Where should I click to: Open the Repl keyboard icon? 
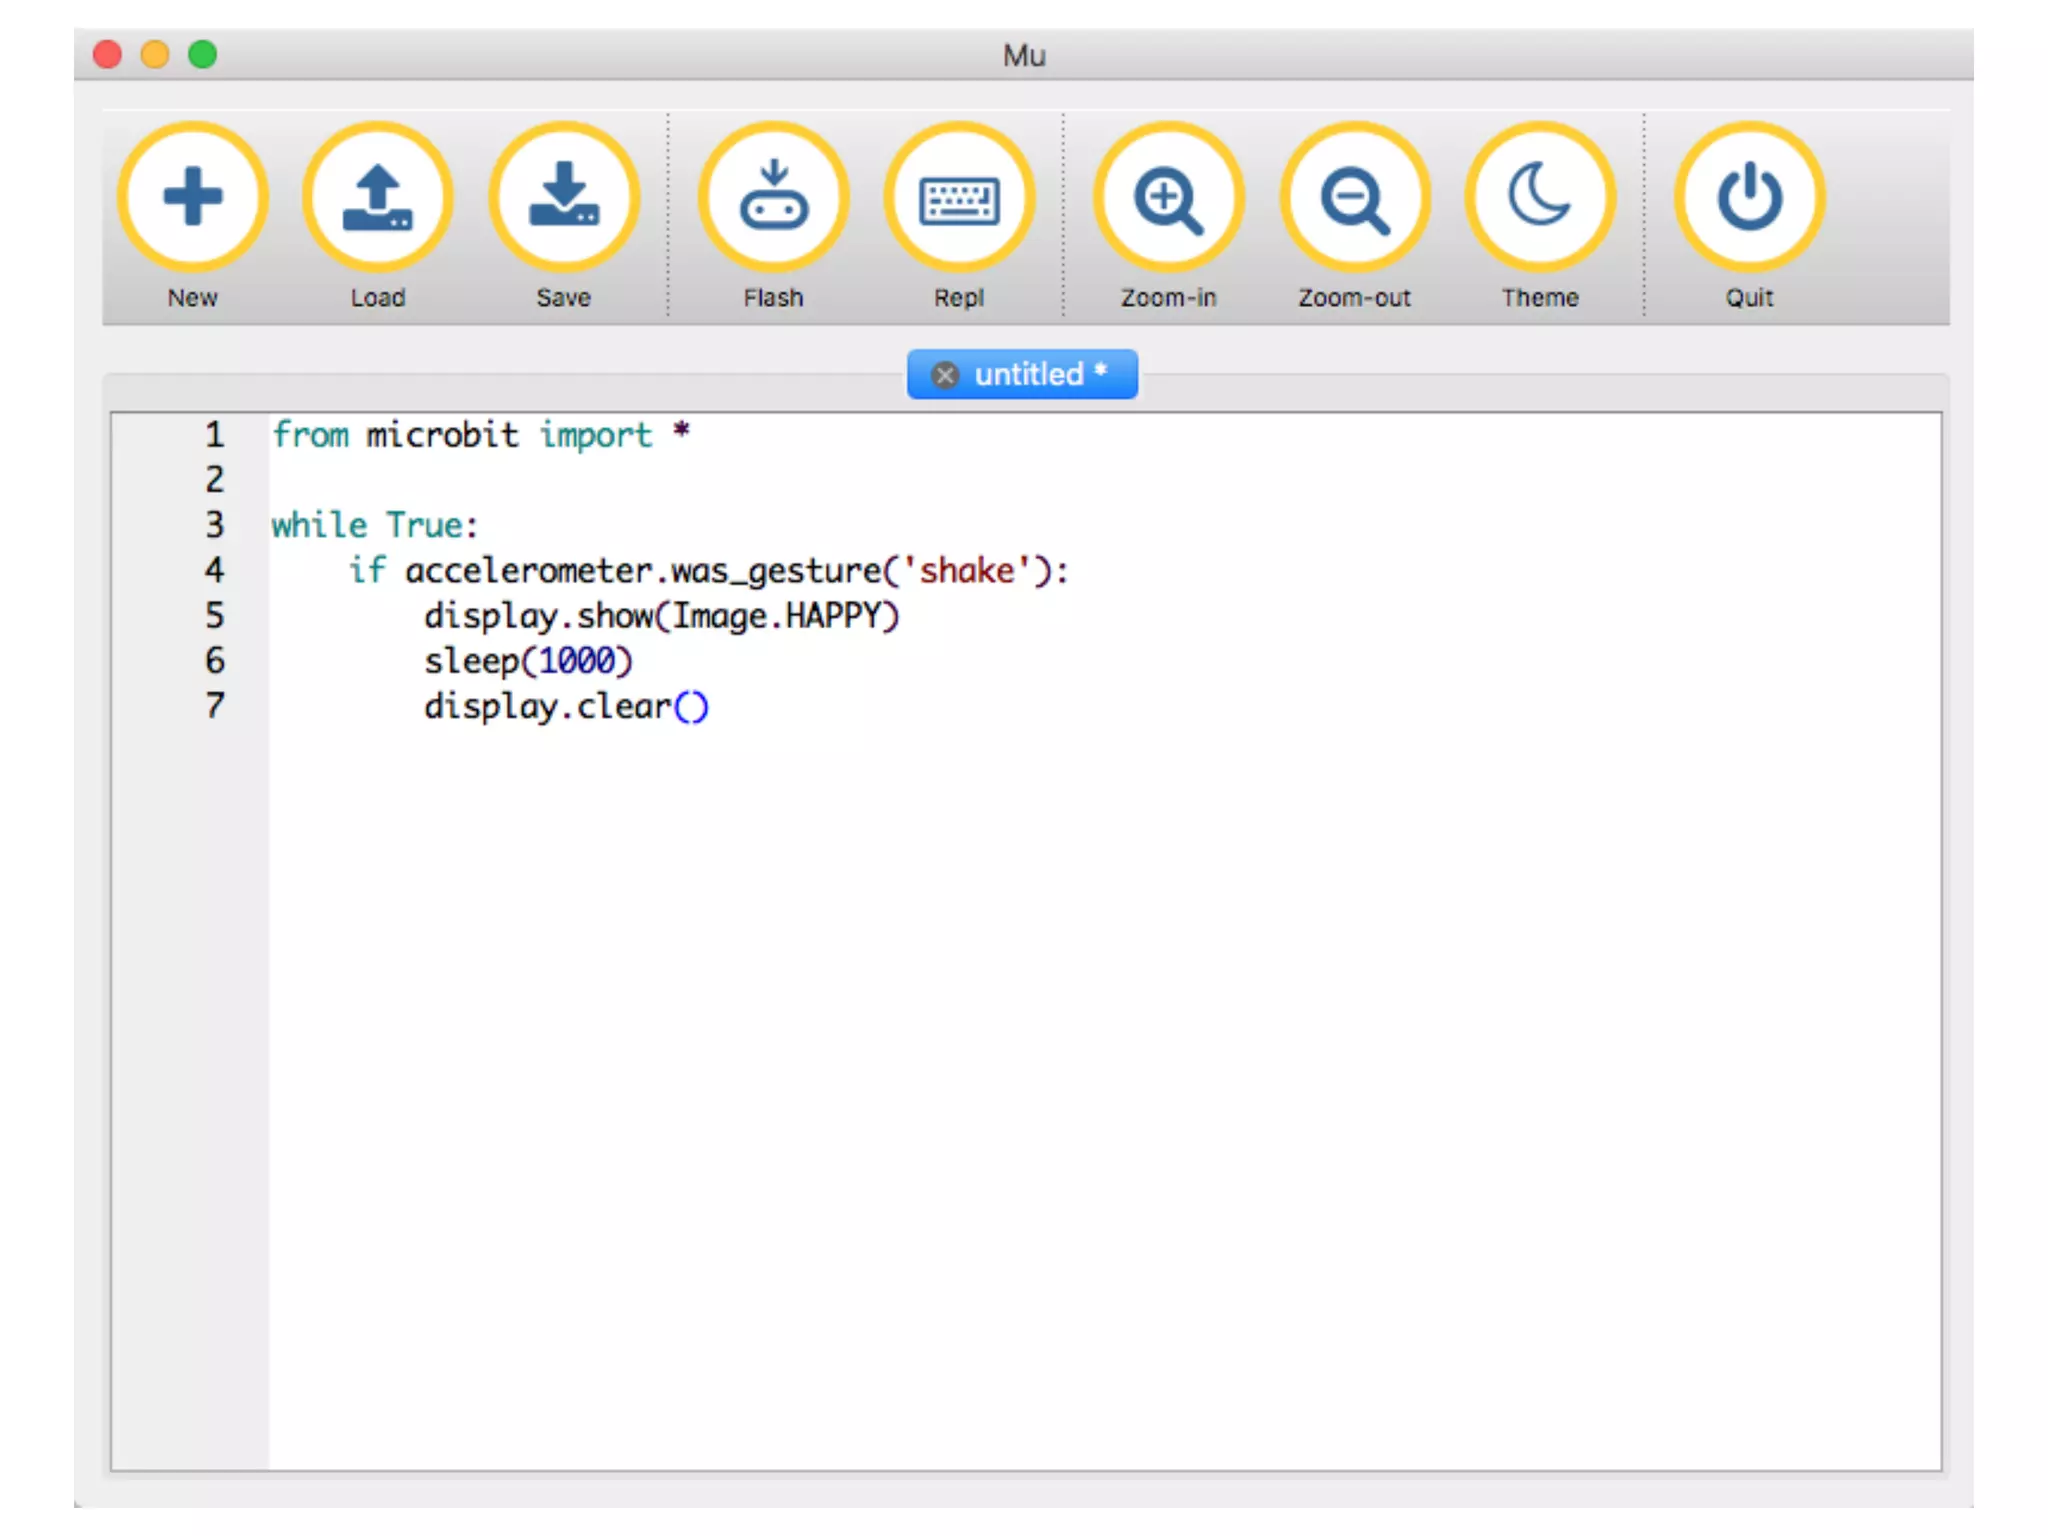coord(959,197)
